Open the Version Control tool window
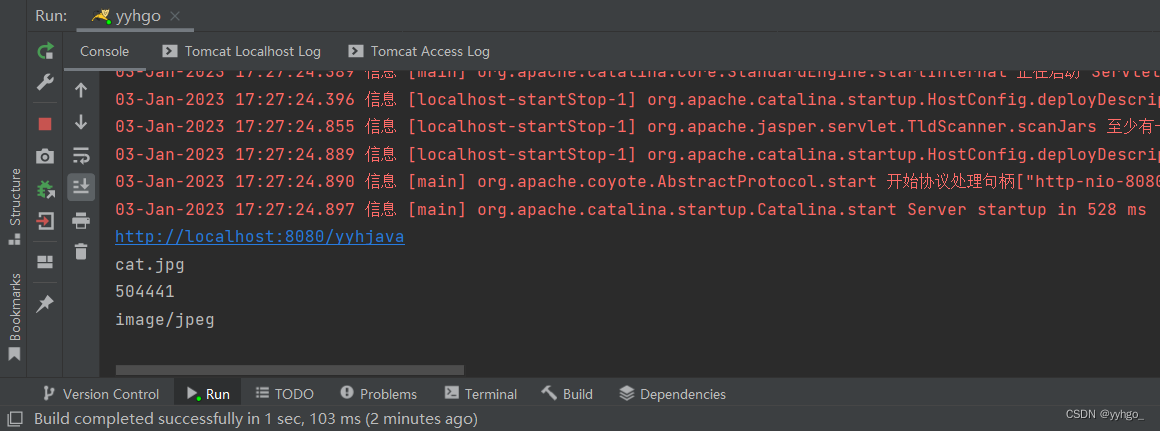This screenshot has width=1160, height=431. tap(101, 394)
